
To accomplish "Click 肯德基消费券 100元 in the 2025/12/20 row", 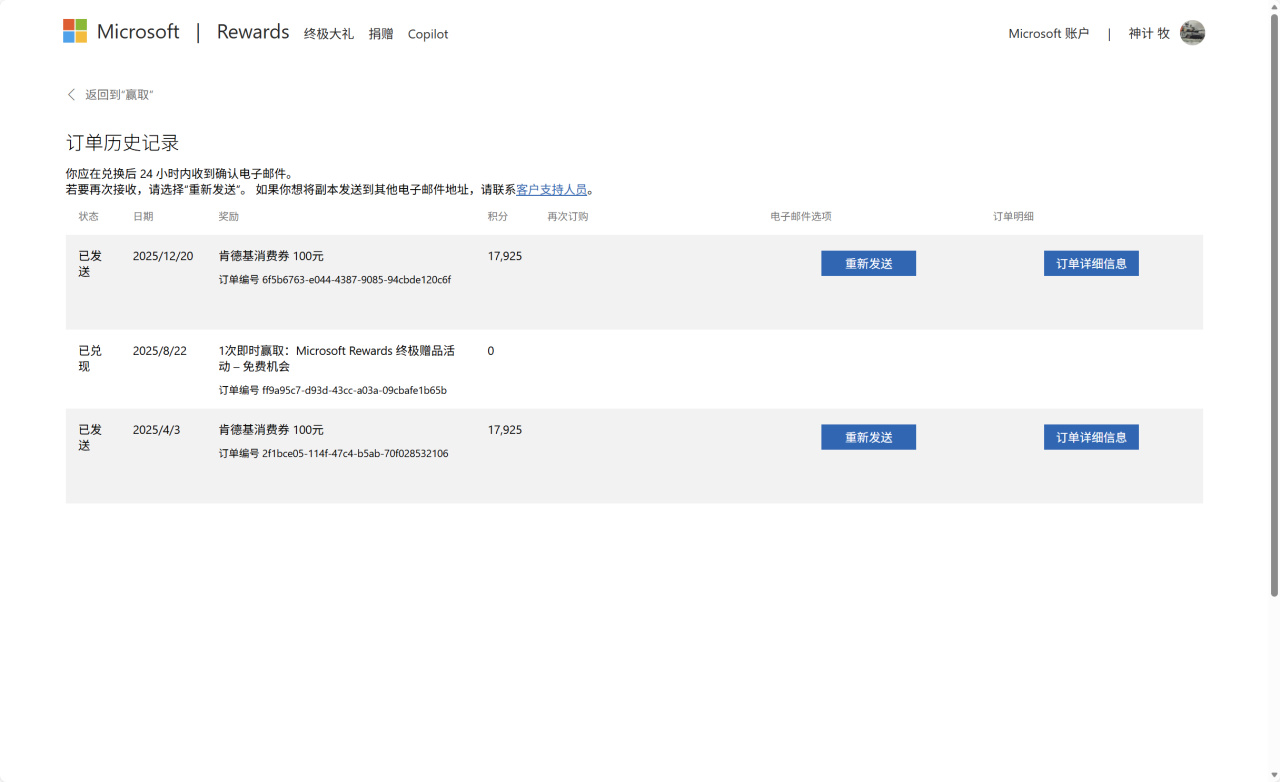I will pyautogui.click(x=271, y=256).
